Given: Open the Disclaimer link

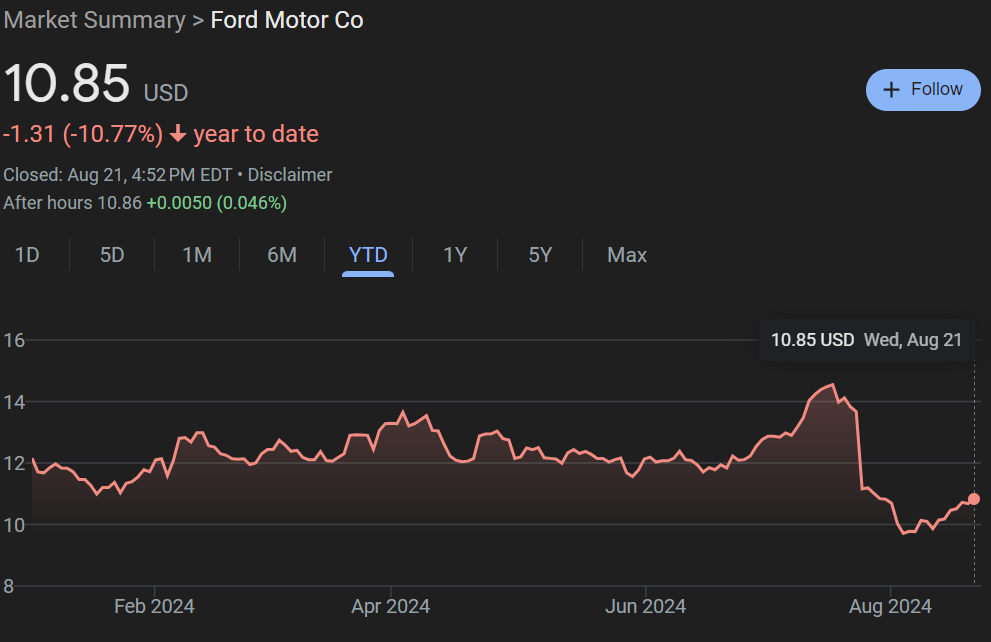Looking at the screenshot, I should [289, 175].
